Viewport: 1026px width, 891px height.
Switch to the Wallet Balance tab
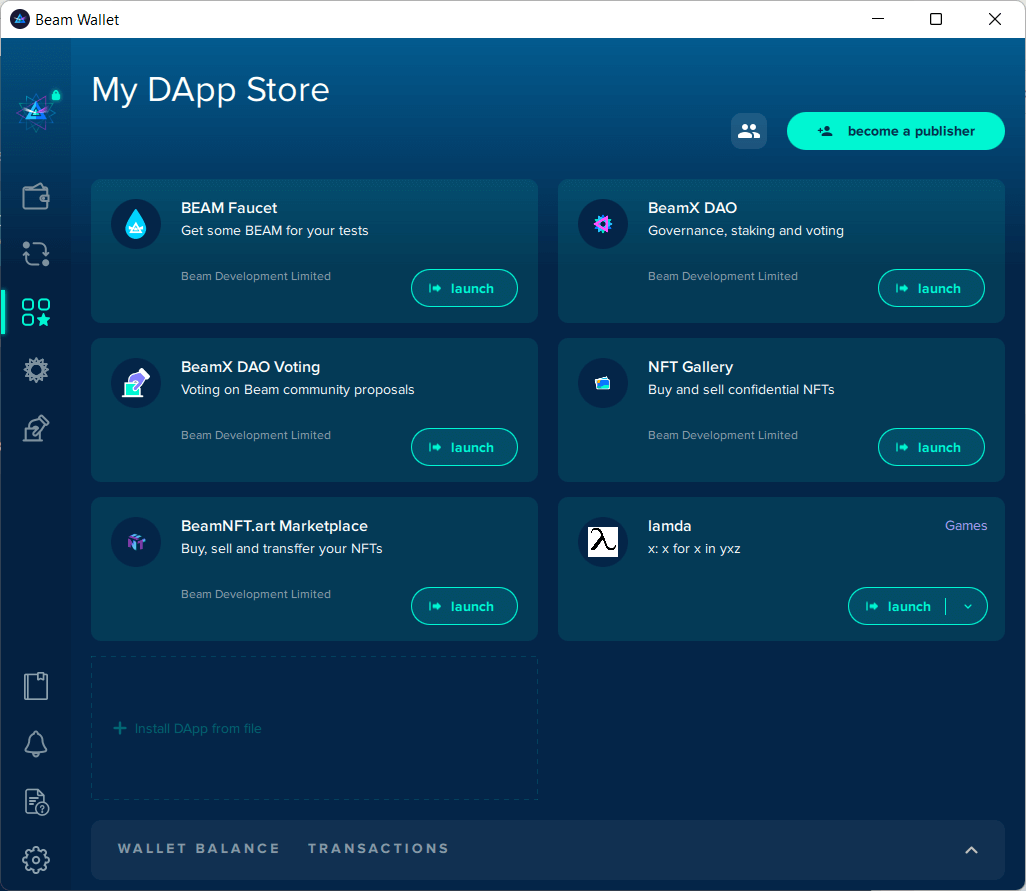tap(198, 848)
